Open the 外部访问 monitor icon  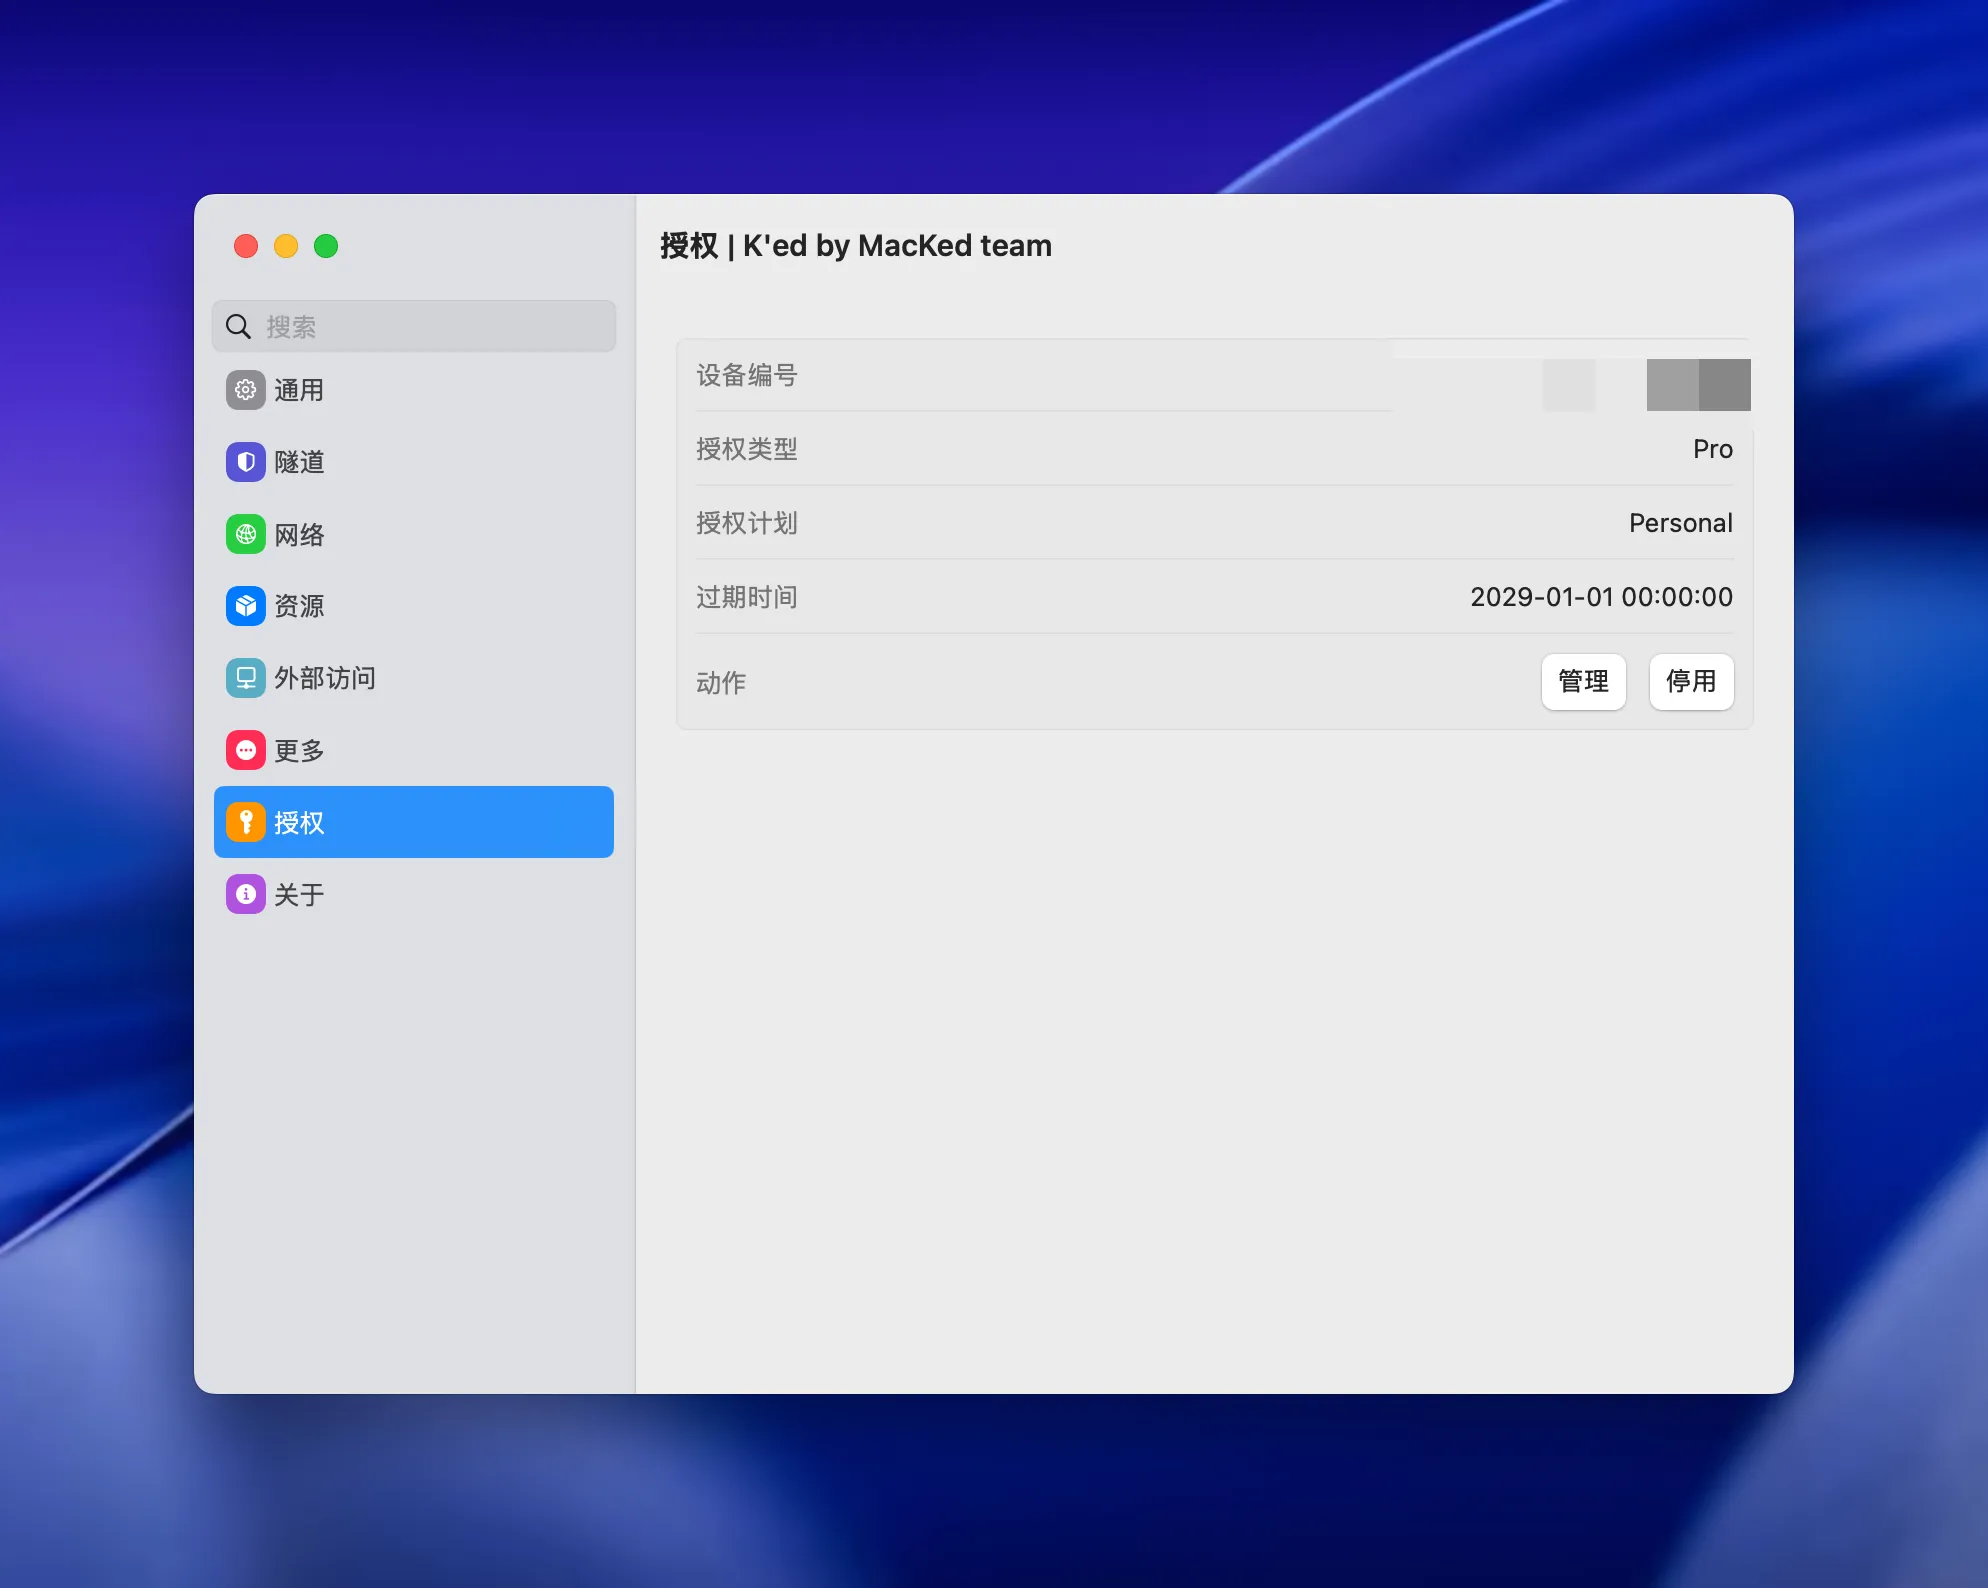tap(246, 678)
